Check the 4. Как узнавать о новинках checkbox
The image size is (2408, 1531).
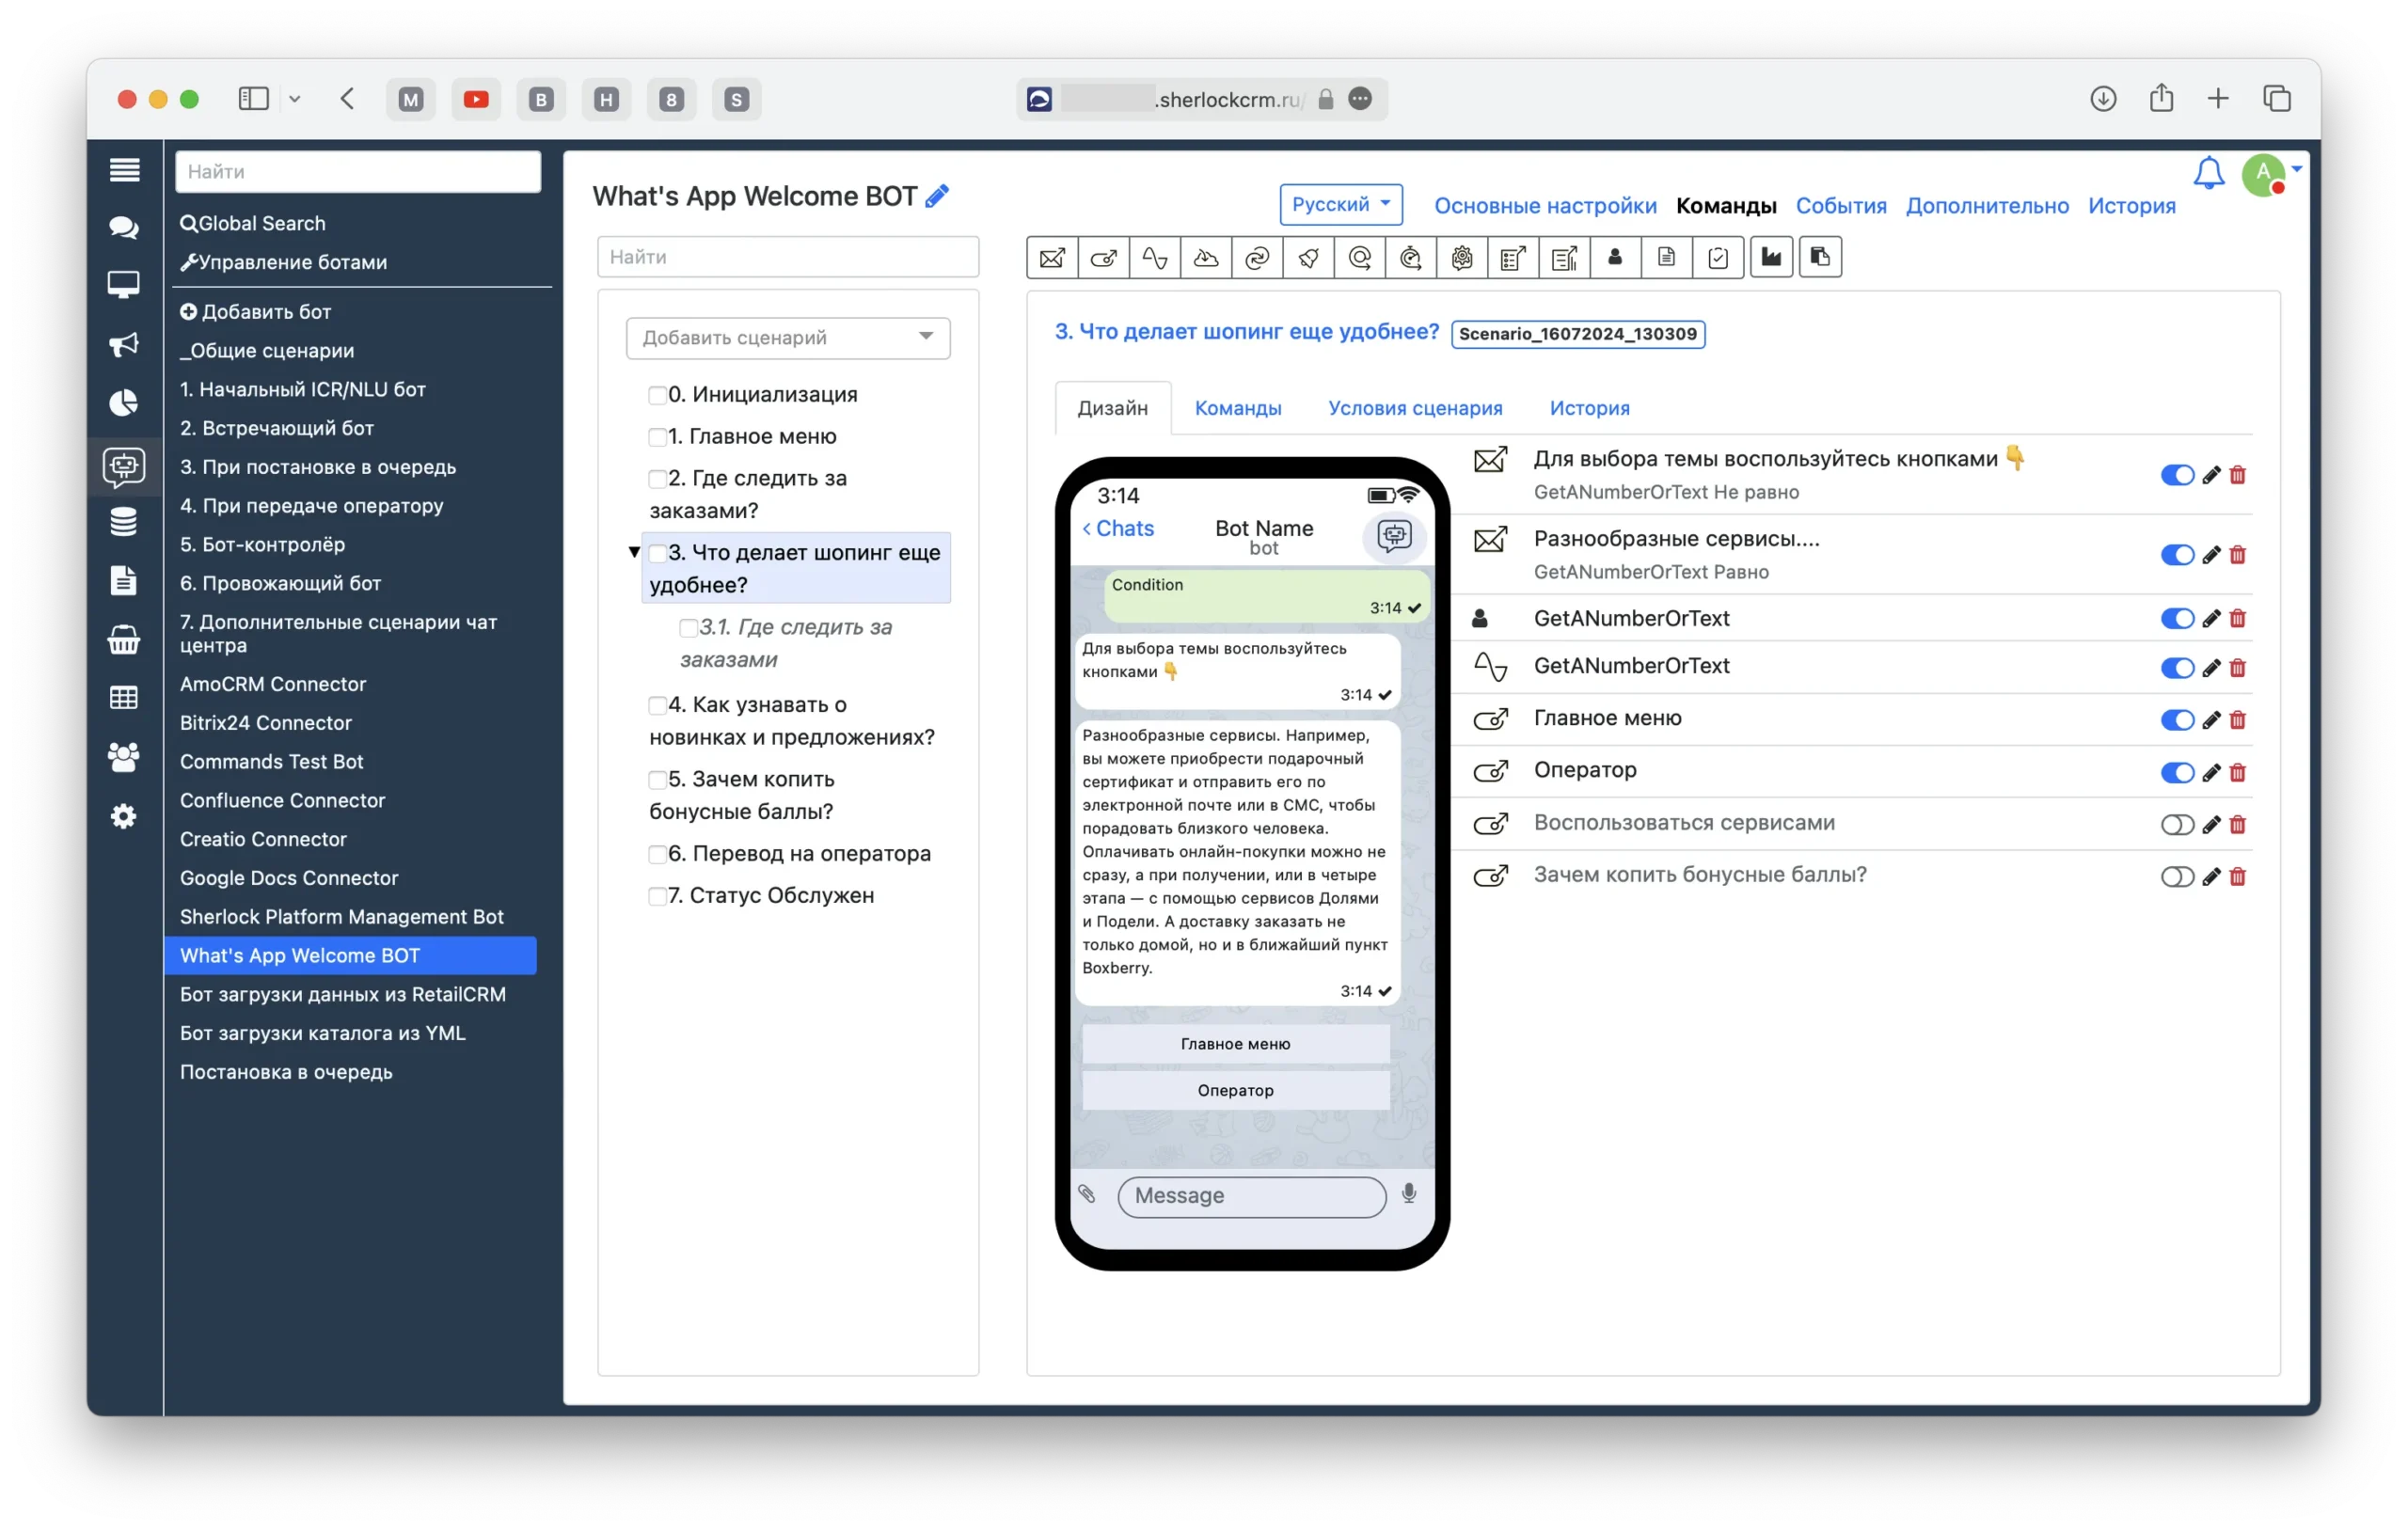(x=657, y=706)
